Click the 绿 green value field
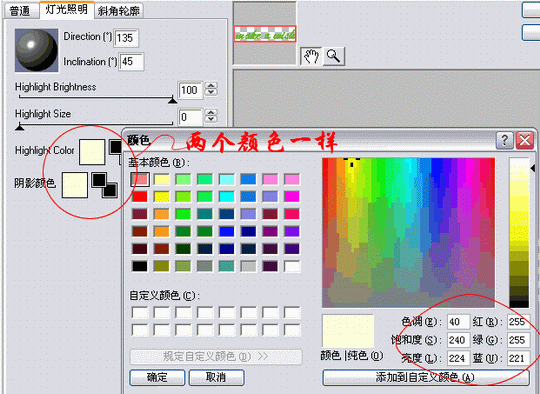This screenshot has width=540, height=394. click(518, 340)
